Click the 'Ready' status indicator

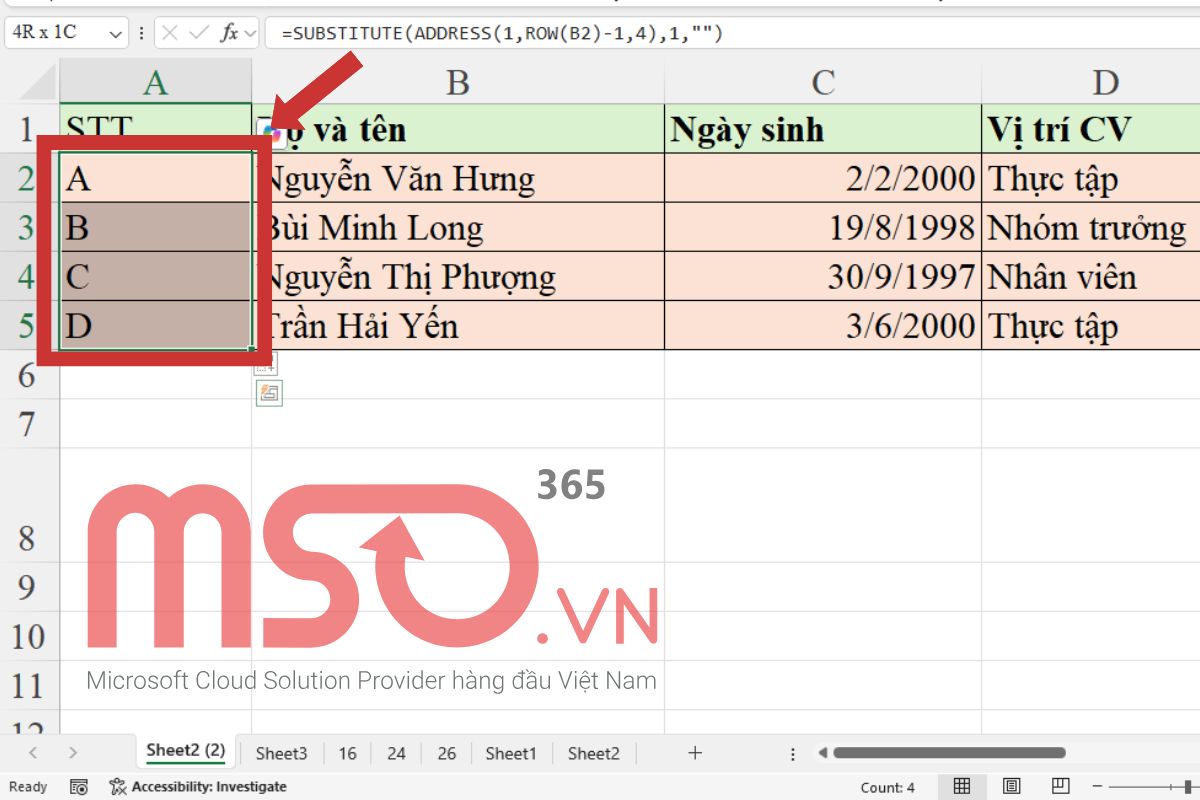[28, 787]
